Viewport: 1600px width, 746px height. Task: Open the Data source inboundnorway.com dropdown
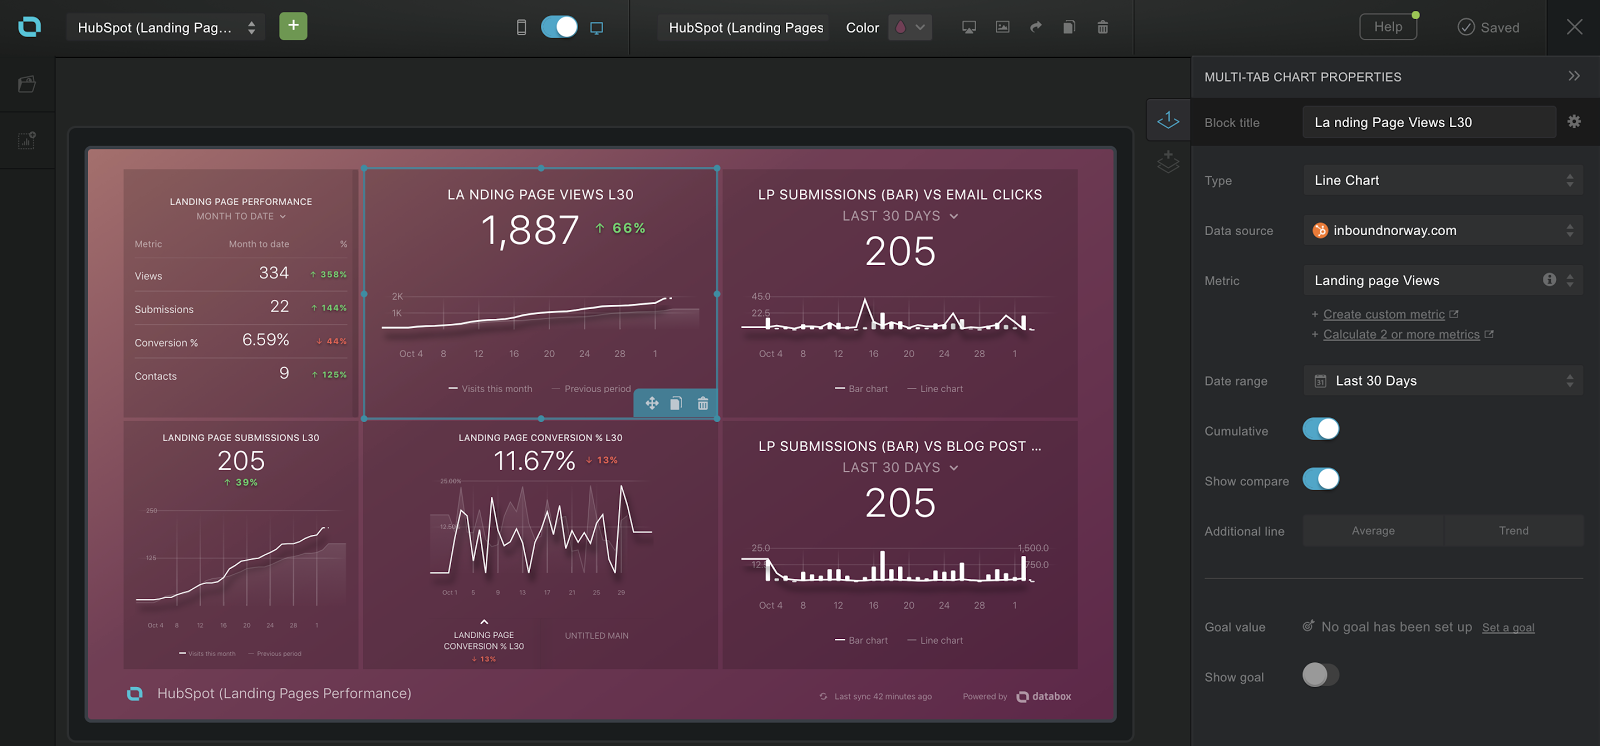[x=1442, y=230]
